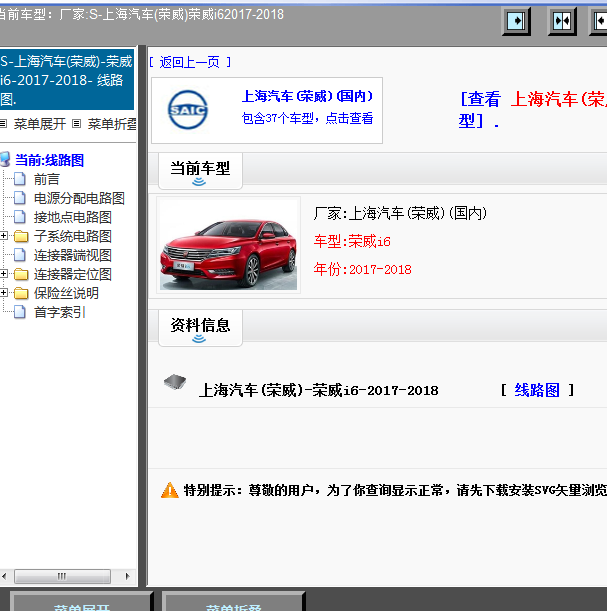Image resolution: width=607 pixels, height=611 pixels.
Task: Click the orange warning triangle icon
Action: point(169,490)
